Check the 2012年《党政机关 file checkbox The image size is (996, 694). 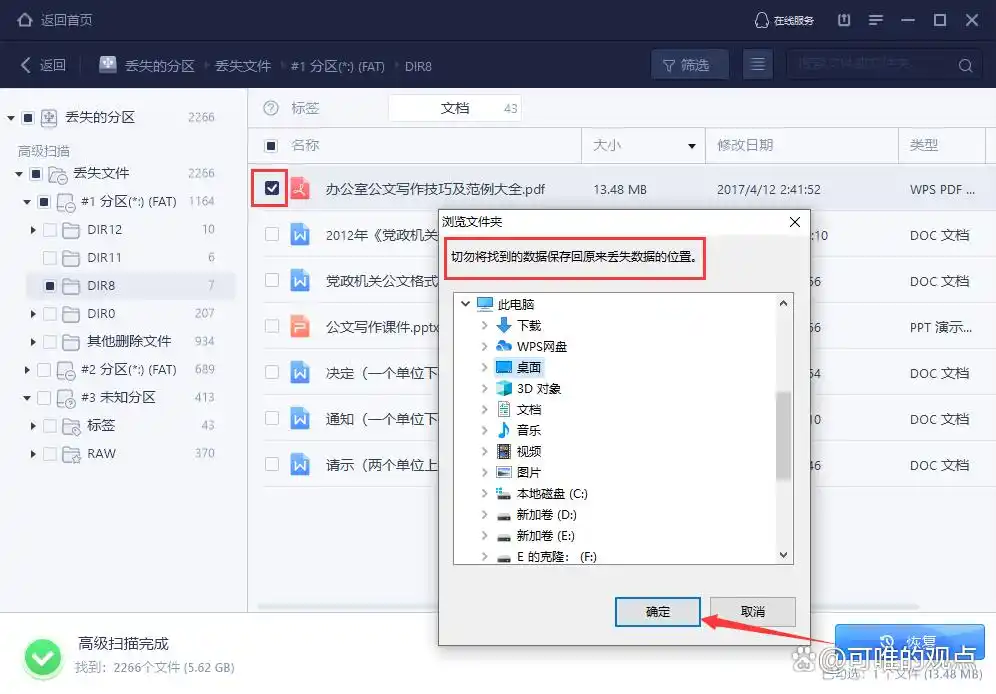272,234
